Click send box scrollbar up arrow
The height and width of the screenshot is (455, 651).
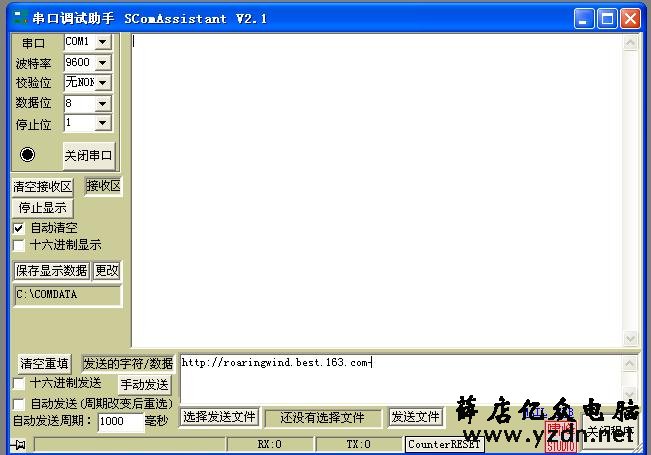[629, 364]
